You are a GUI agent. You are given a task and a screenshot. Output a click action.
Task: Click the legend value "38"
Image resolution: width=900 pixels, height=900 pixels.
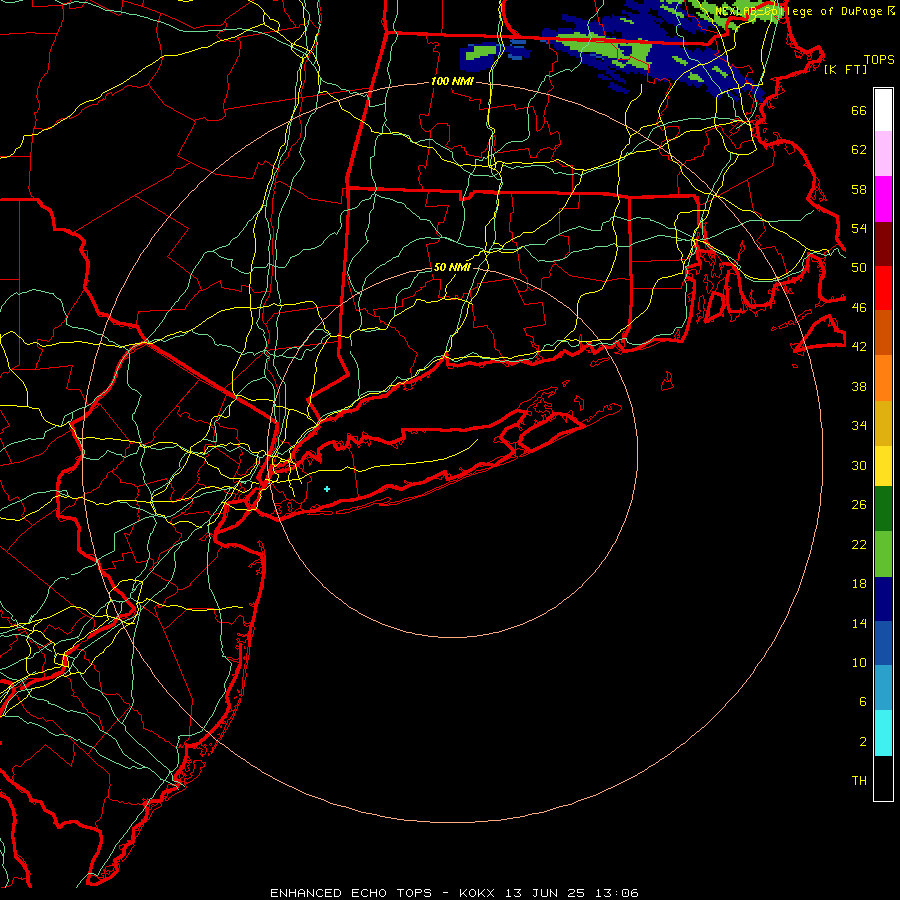click(x=859, y=386)
